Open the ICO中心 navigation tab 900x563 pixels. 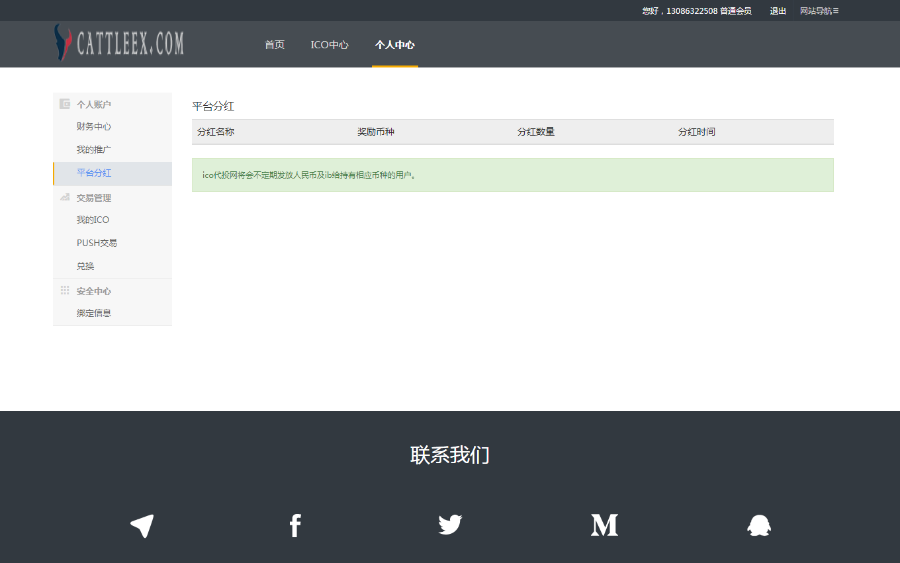[329, 45]
